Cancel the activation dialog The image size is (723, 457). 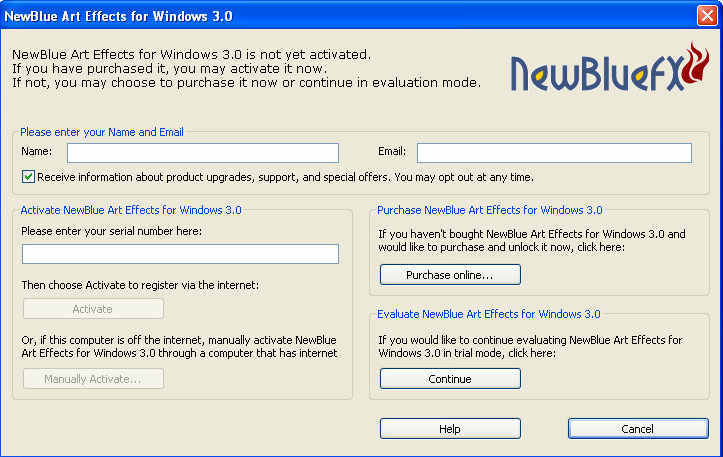click(x=637, y=428)
